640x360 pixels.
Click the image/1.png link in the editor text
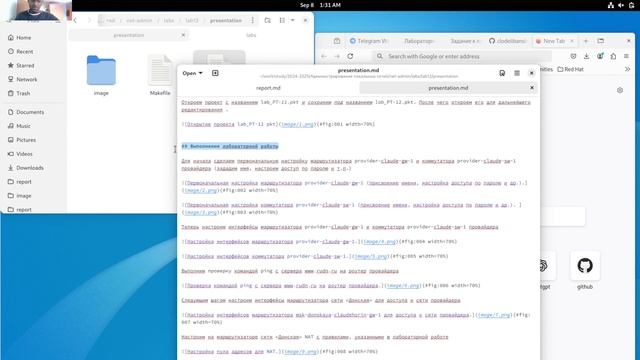point(298,124)
